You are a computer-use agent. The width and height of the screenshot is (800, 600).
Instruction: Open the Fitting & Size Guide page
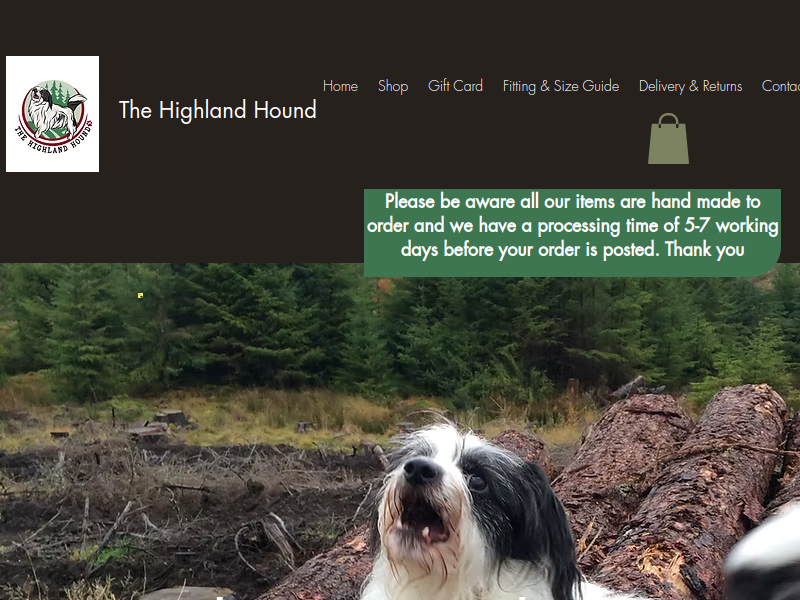click(561, 86)
